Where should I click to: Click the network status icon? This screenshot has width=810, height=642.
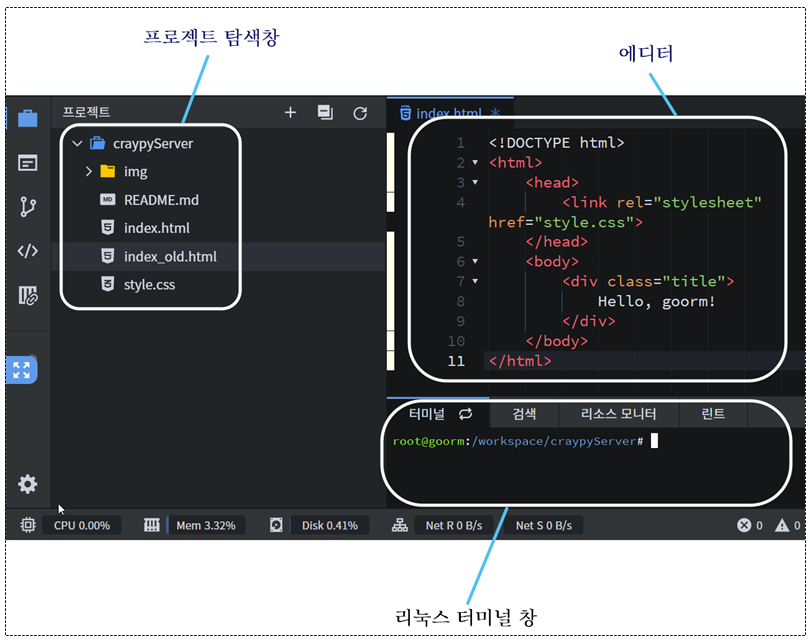tap(399, 525)
